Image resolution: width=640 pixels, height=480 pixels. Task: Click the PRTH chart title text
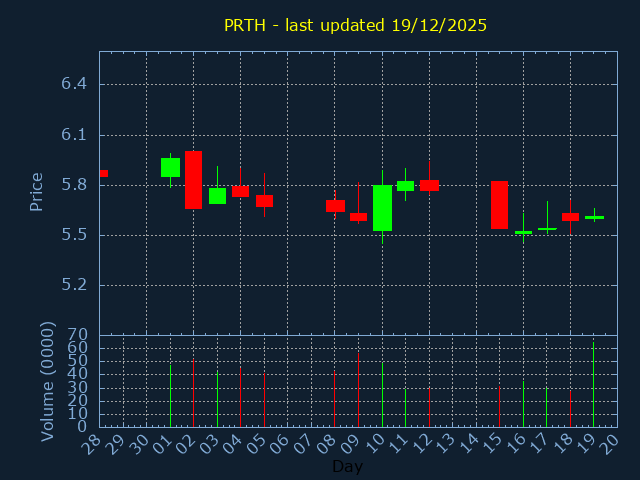tap(355, 25)
